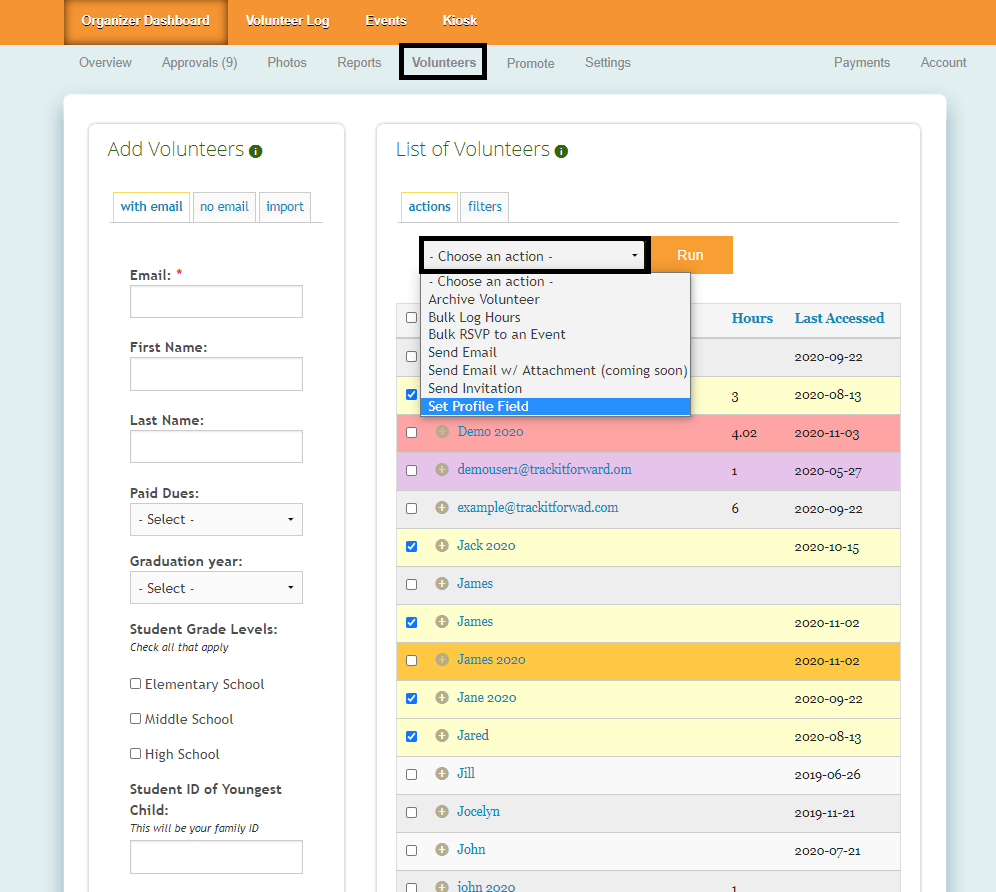This screenshot has height=892, width=996.
Task: Open the Paid Dues dropdown
Action: click(x=216, y=520)
